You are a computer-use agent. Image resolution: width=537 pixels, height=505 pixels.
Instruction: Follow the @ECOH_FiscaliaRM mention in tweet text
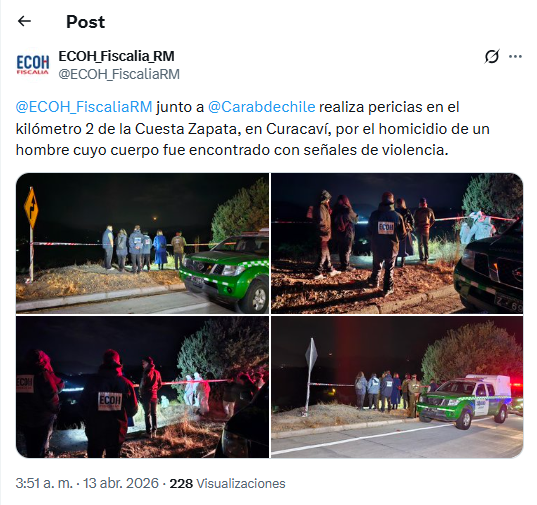coord(84,107)
